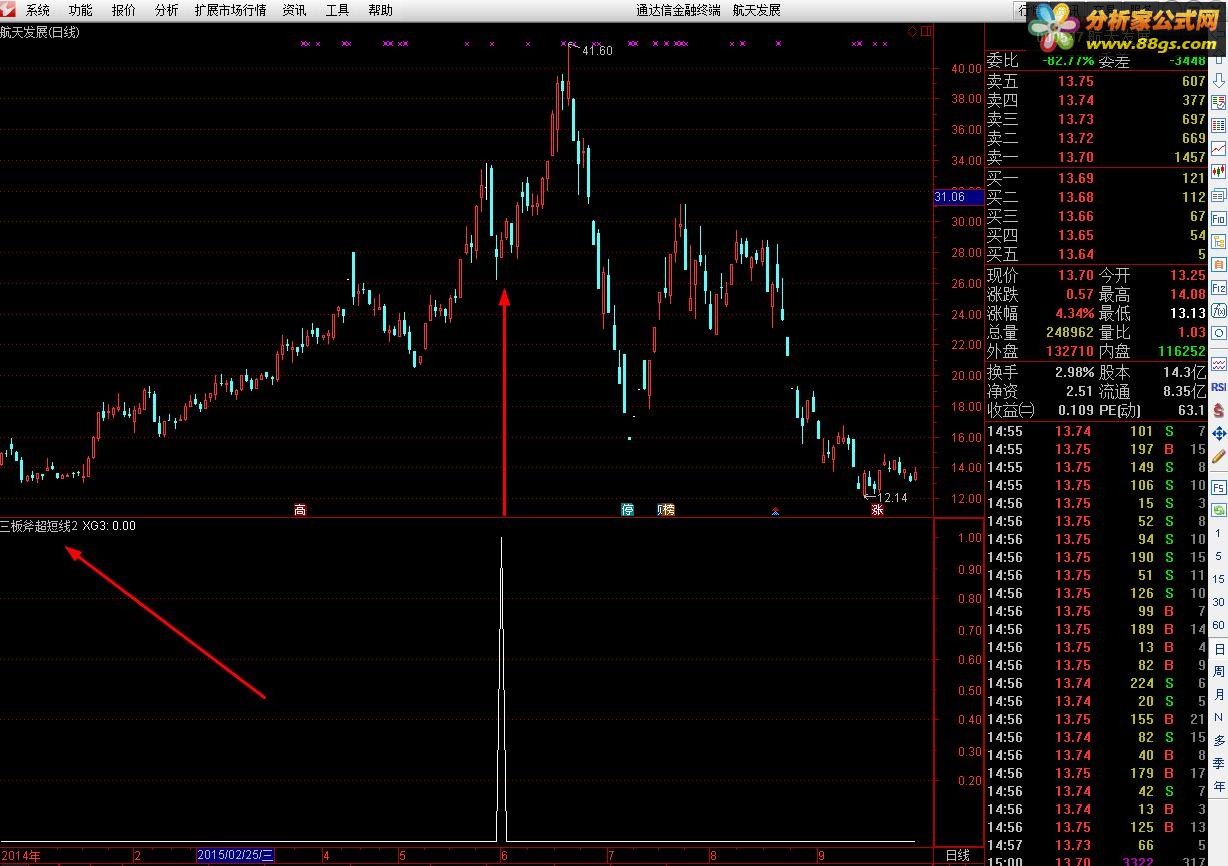Click the red diamond icon near chart top-right

pyautogui.click(x=912, y=32)
